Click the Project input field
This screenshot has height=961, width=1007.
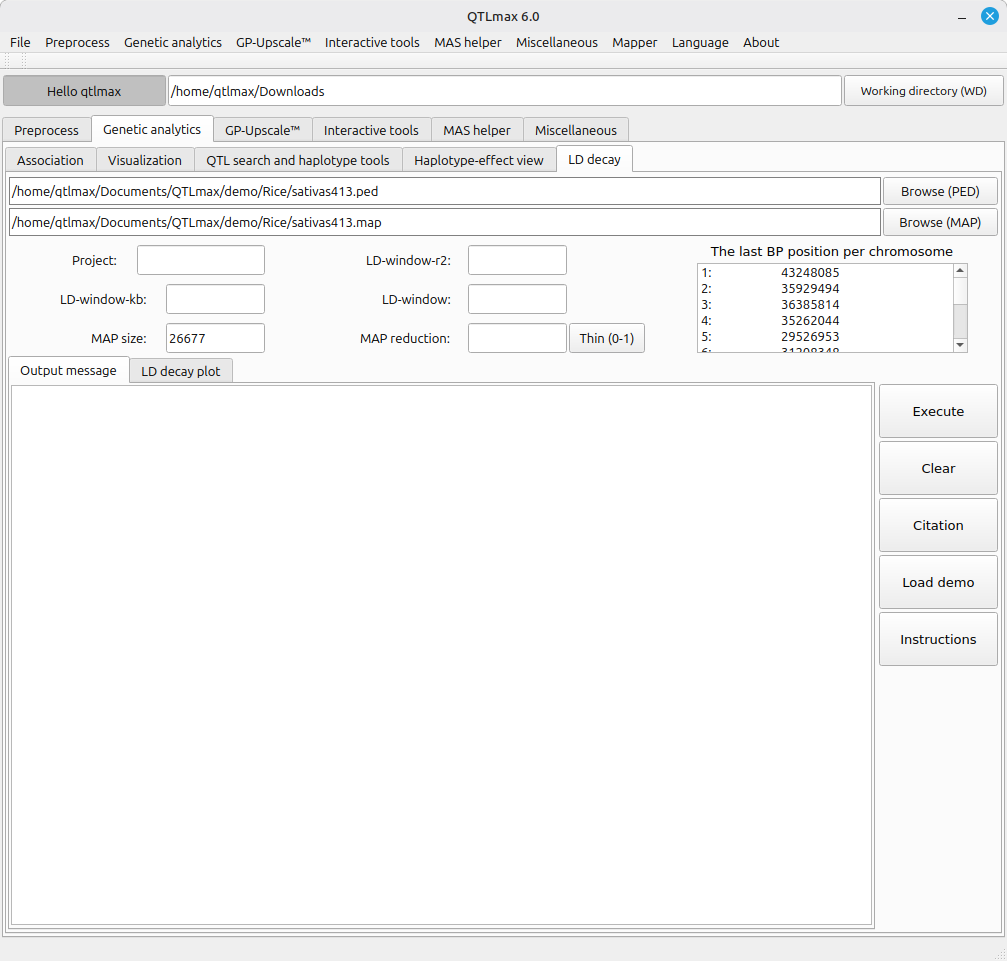(200, 260)
